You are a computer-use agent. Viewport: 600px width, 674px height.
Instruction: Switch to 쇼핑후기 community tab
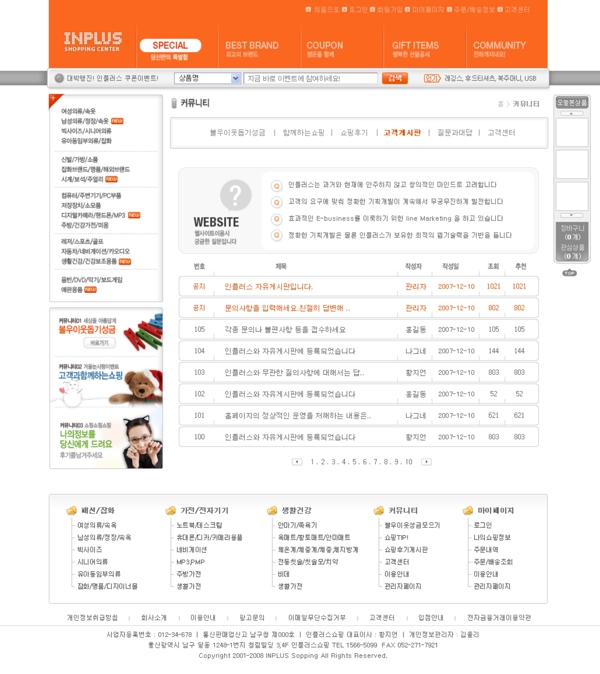pos(354,132)
